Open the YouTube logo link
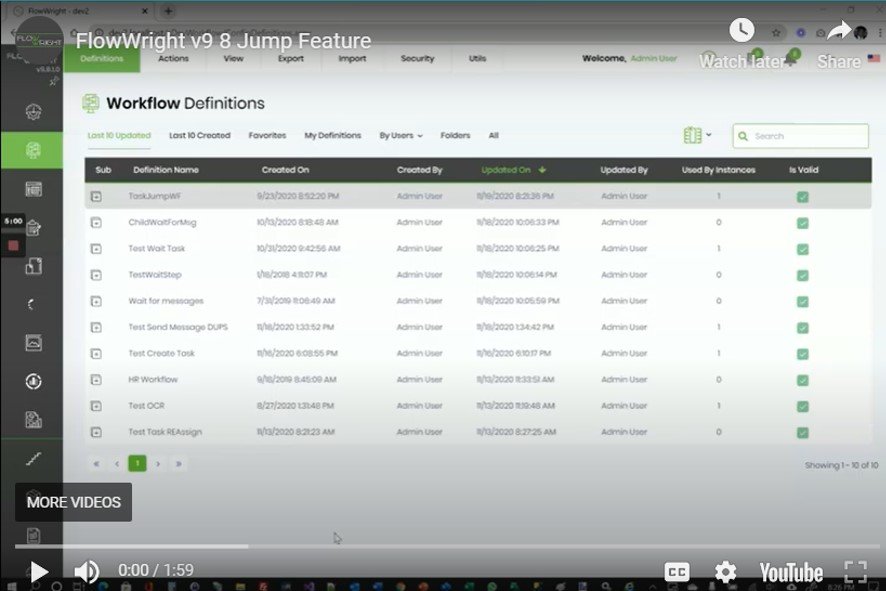The height and width of the screenshot is (591, 886). point(790,572)
